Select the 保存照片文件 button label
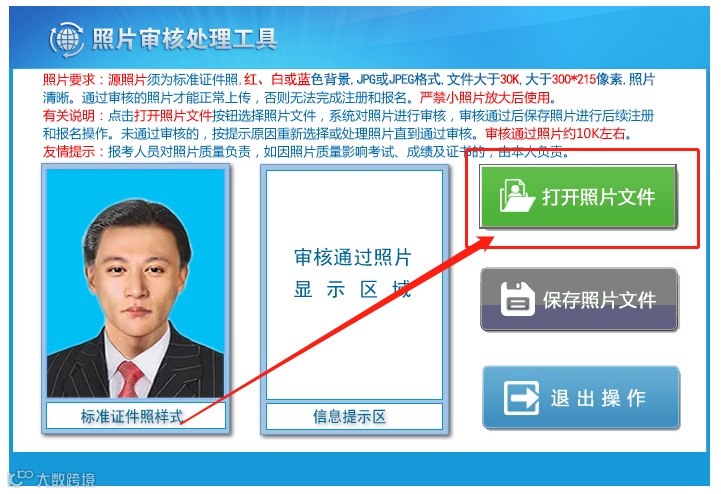The image size is (721, 494). [x=599, y=300]
